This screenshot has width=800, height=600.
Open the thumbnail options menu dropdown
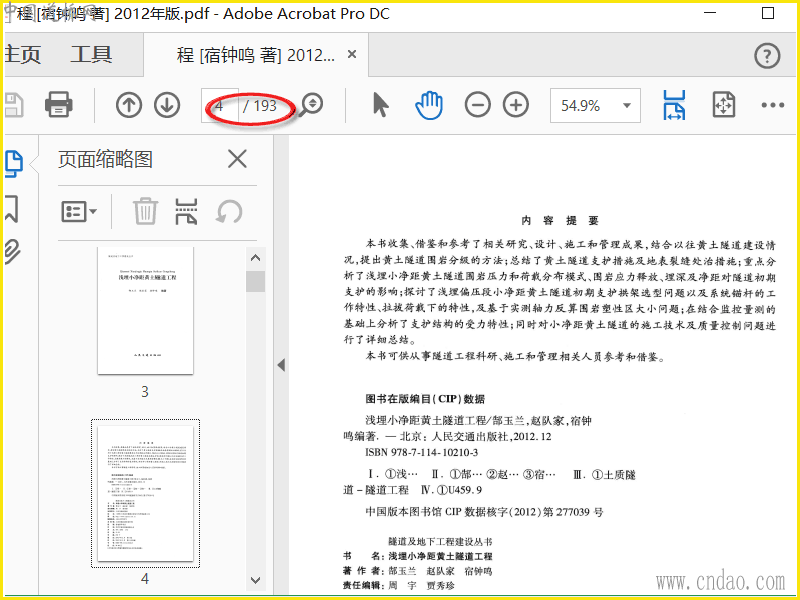(79, 211)
